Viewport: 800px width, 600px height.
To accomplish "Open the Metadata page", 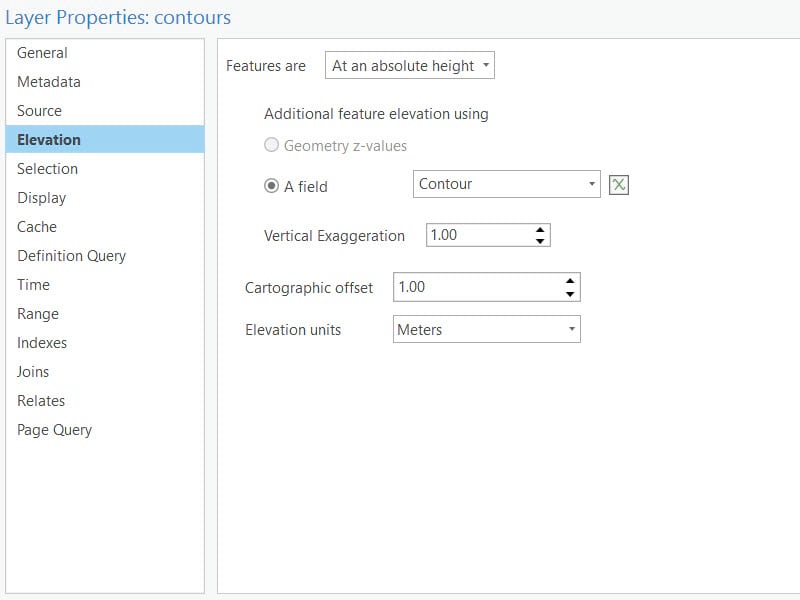I will coord(47,82).
